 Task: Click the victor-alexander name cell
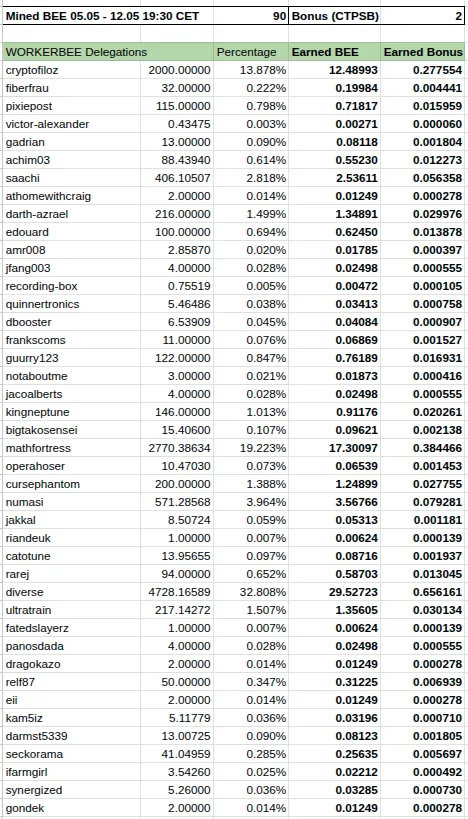(x=72, y=124)
